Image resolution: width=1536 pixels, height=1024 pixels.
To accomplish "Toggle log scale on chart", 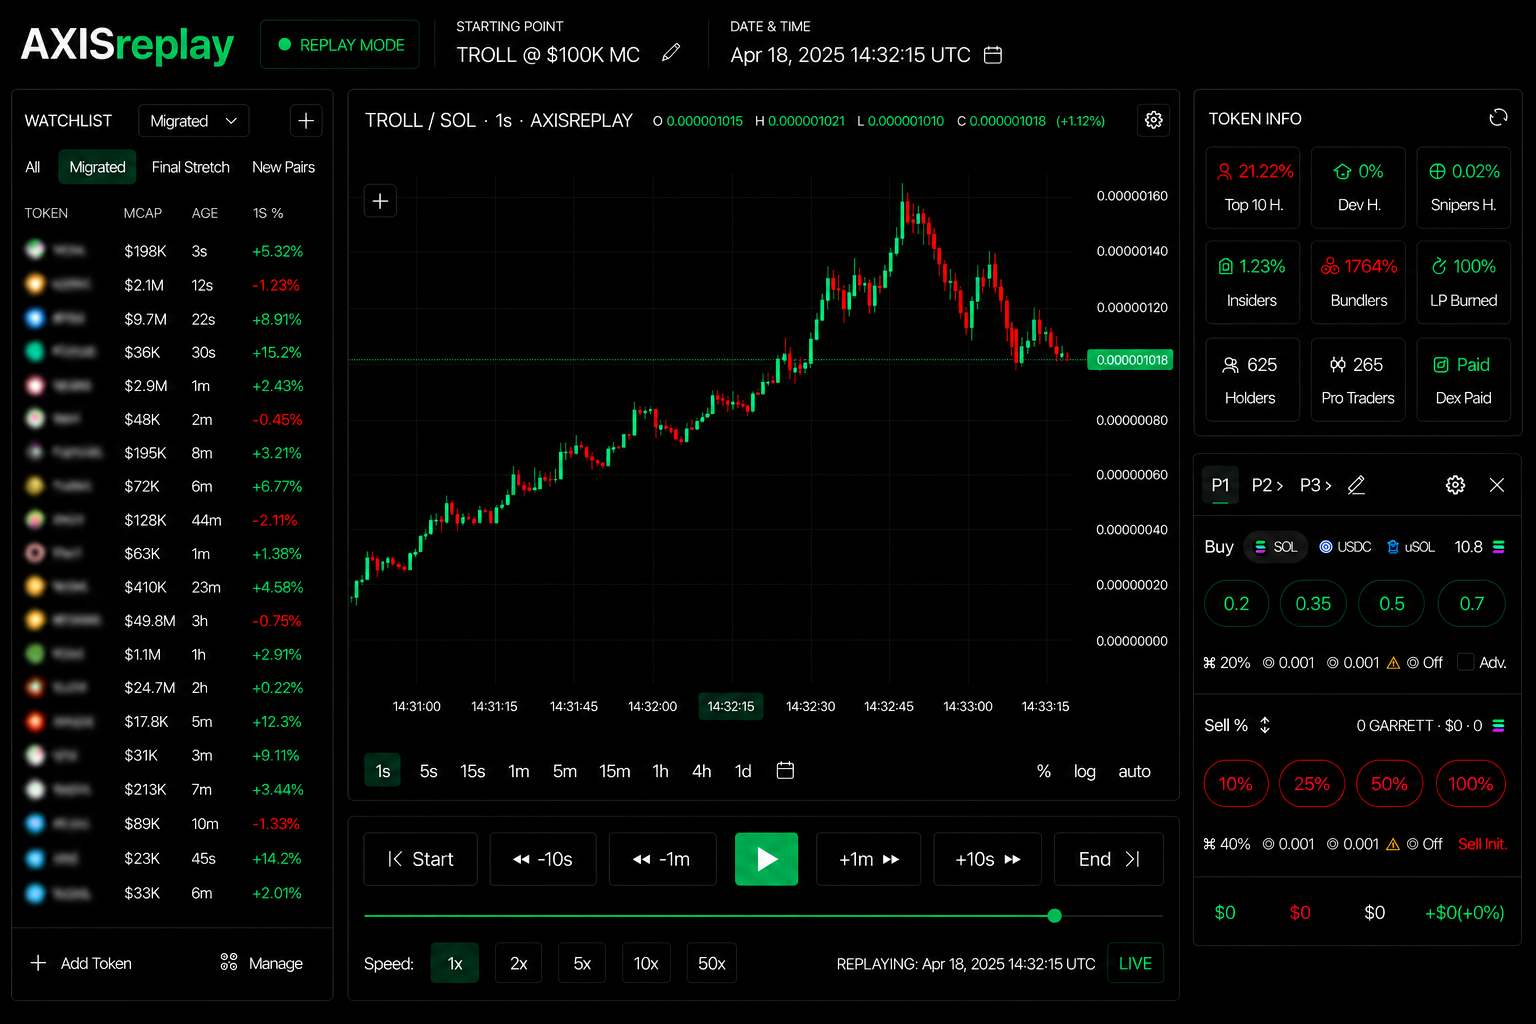I will click(x=1085, y=771).
